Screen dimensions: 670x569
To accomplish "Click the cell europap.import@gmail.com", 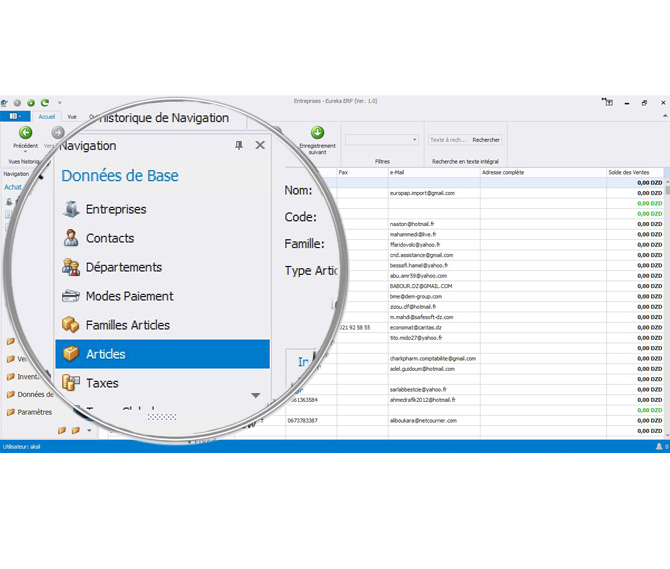I will point(434,193).
